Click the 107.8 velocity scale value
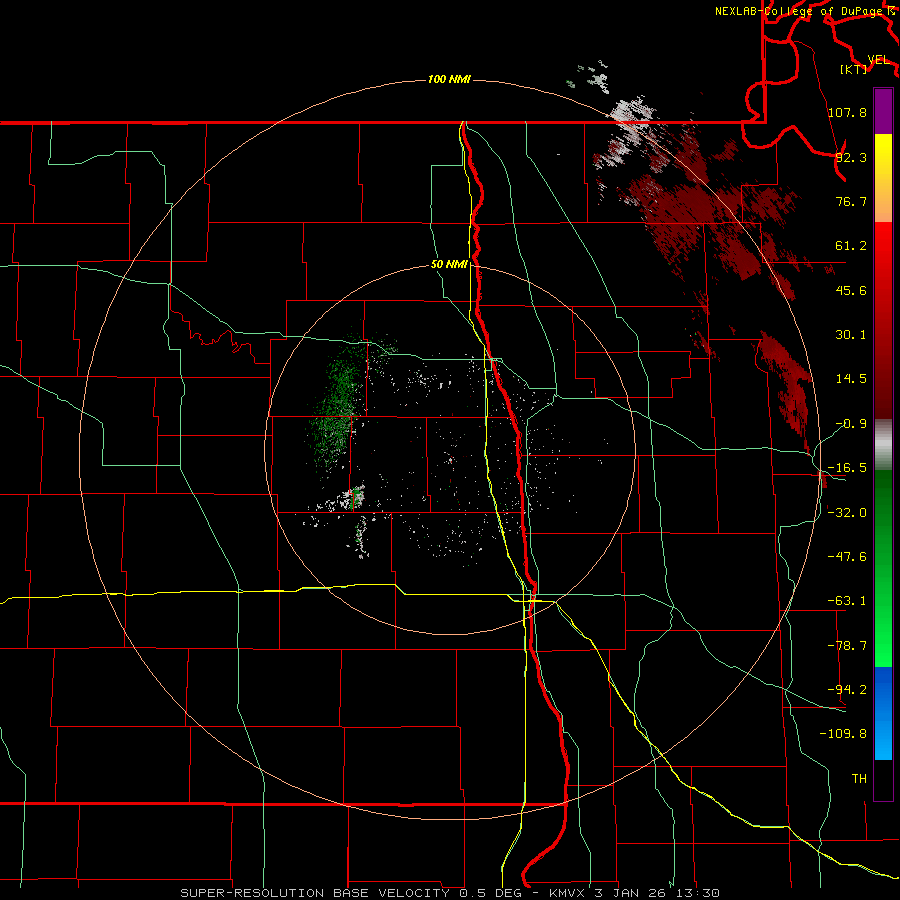This screenshot has height=900, width=900. pos(847,112)
